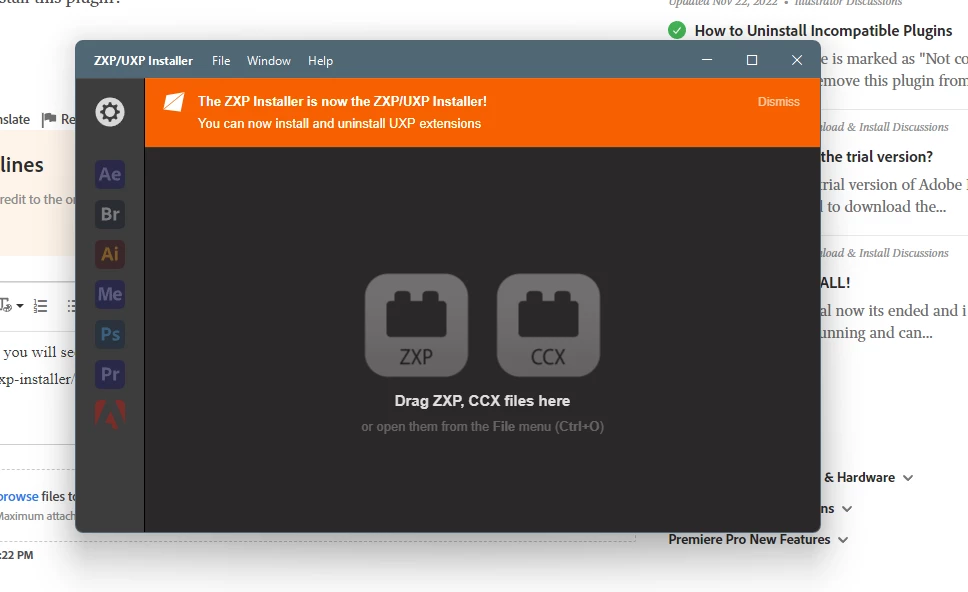Minimize the ZXP/UXP Installer window
Viewport: 968px width, 592px height.
(707, 60)
